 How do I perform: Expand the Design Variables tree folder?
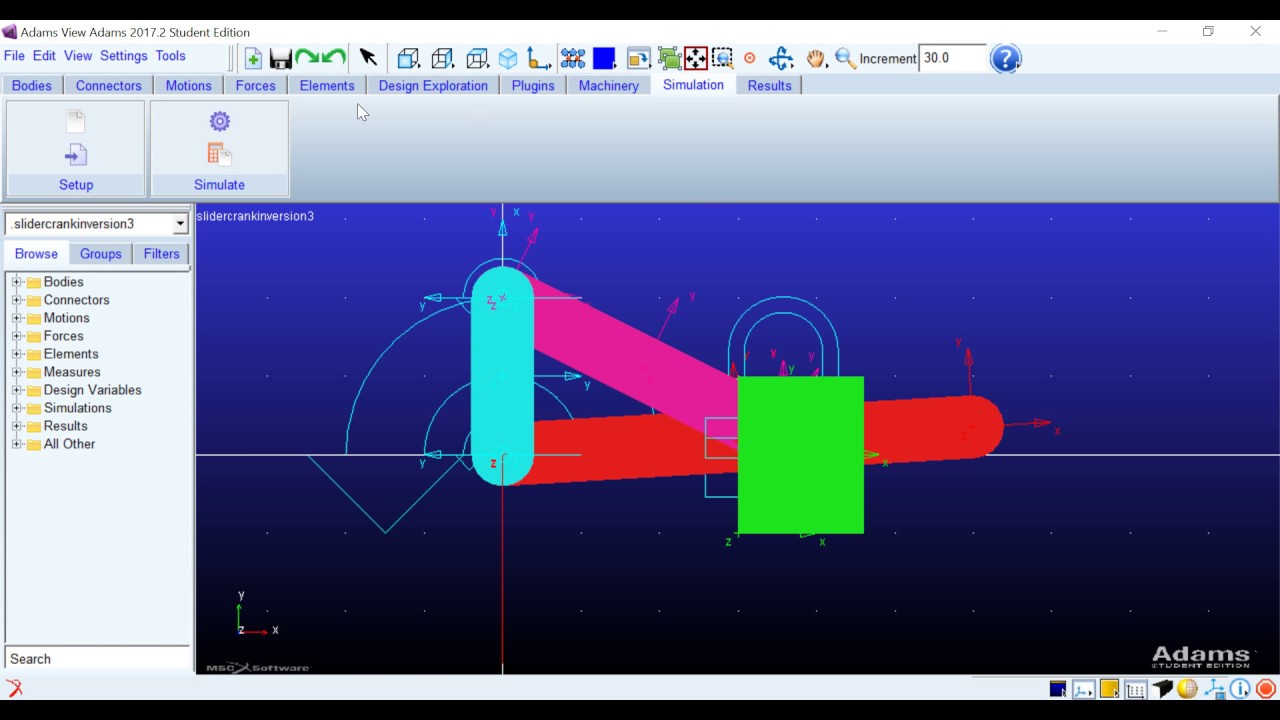click(16, 390)
